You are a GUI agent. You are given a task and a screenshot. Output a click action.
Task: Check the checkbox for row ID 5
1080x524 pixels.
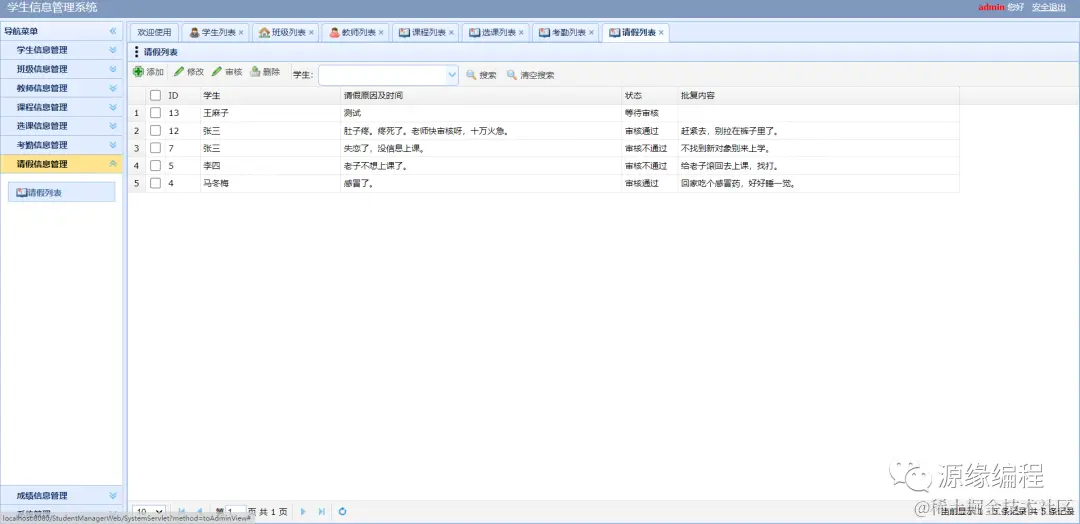click(156, 166)
